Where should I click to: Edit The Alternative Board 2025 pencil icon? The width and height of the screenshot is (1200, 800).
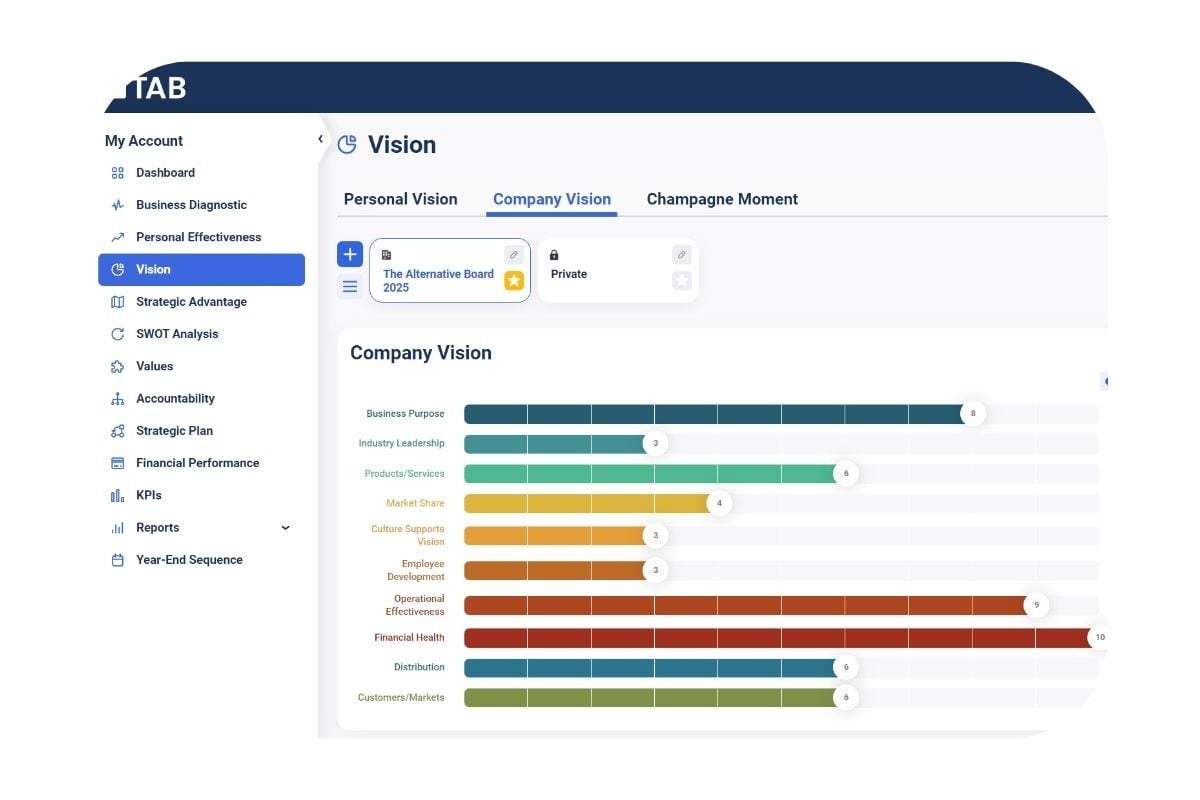tap(513, 255)
